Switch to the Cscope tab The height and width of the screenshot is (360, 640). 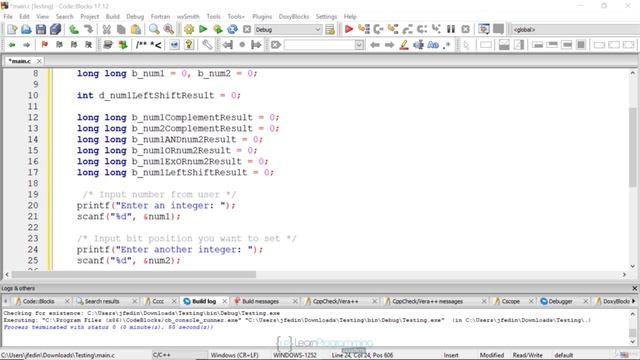tap(510, 301)
